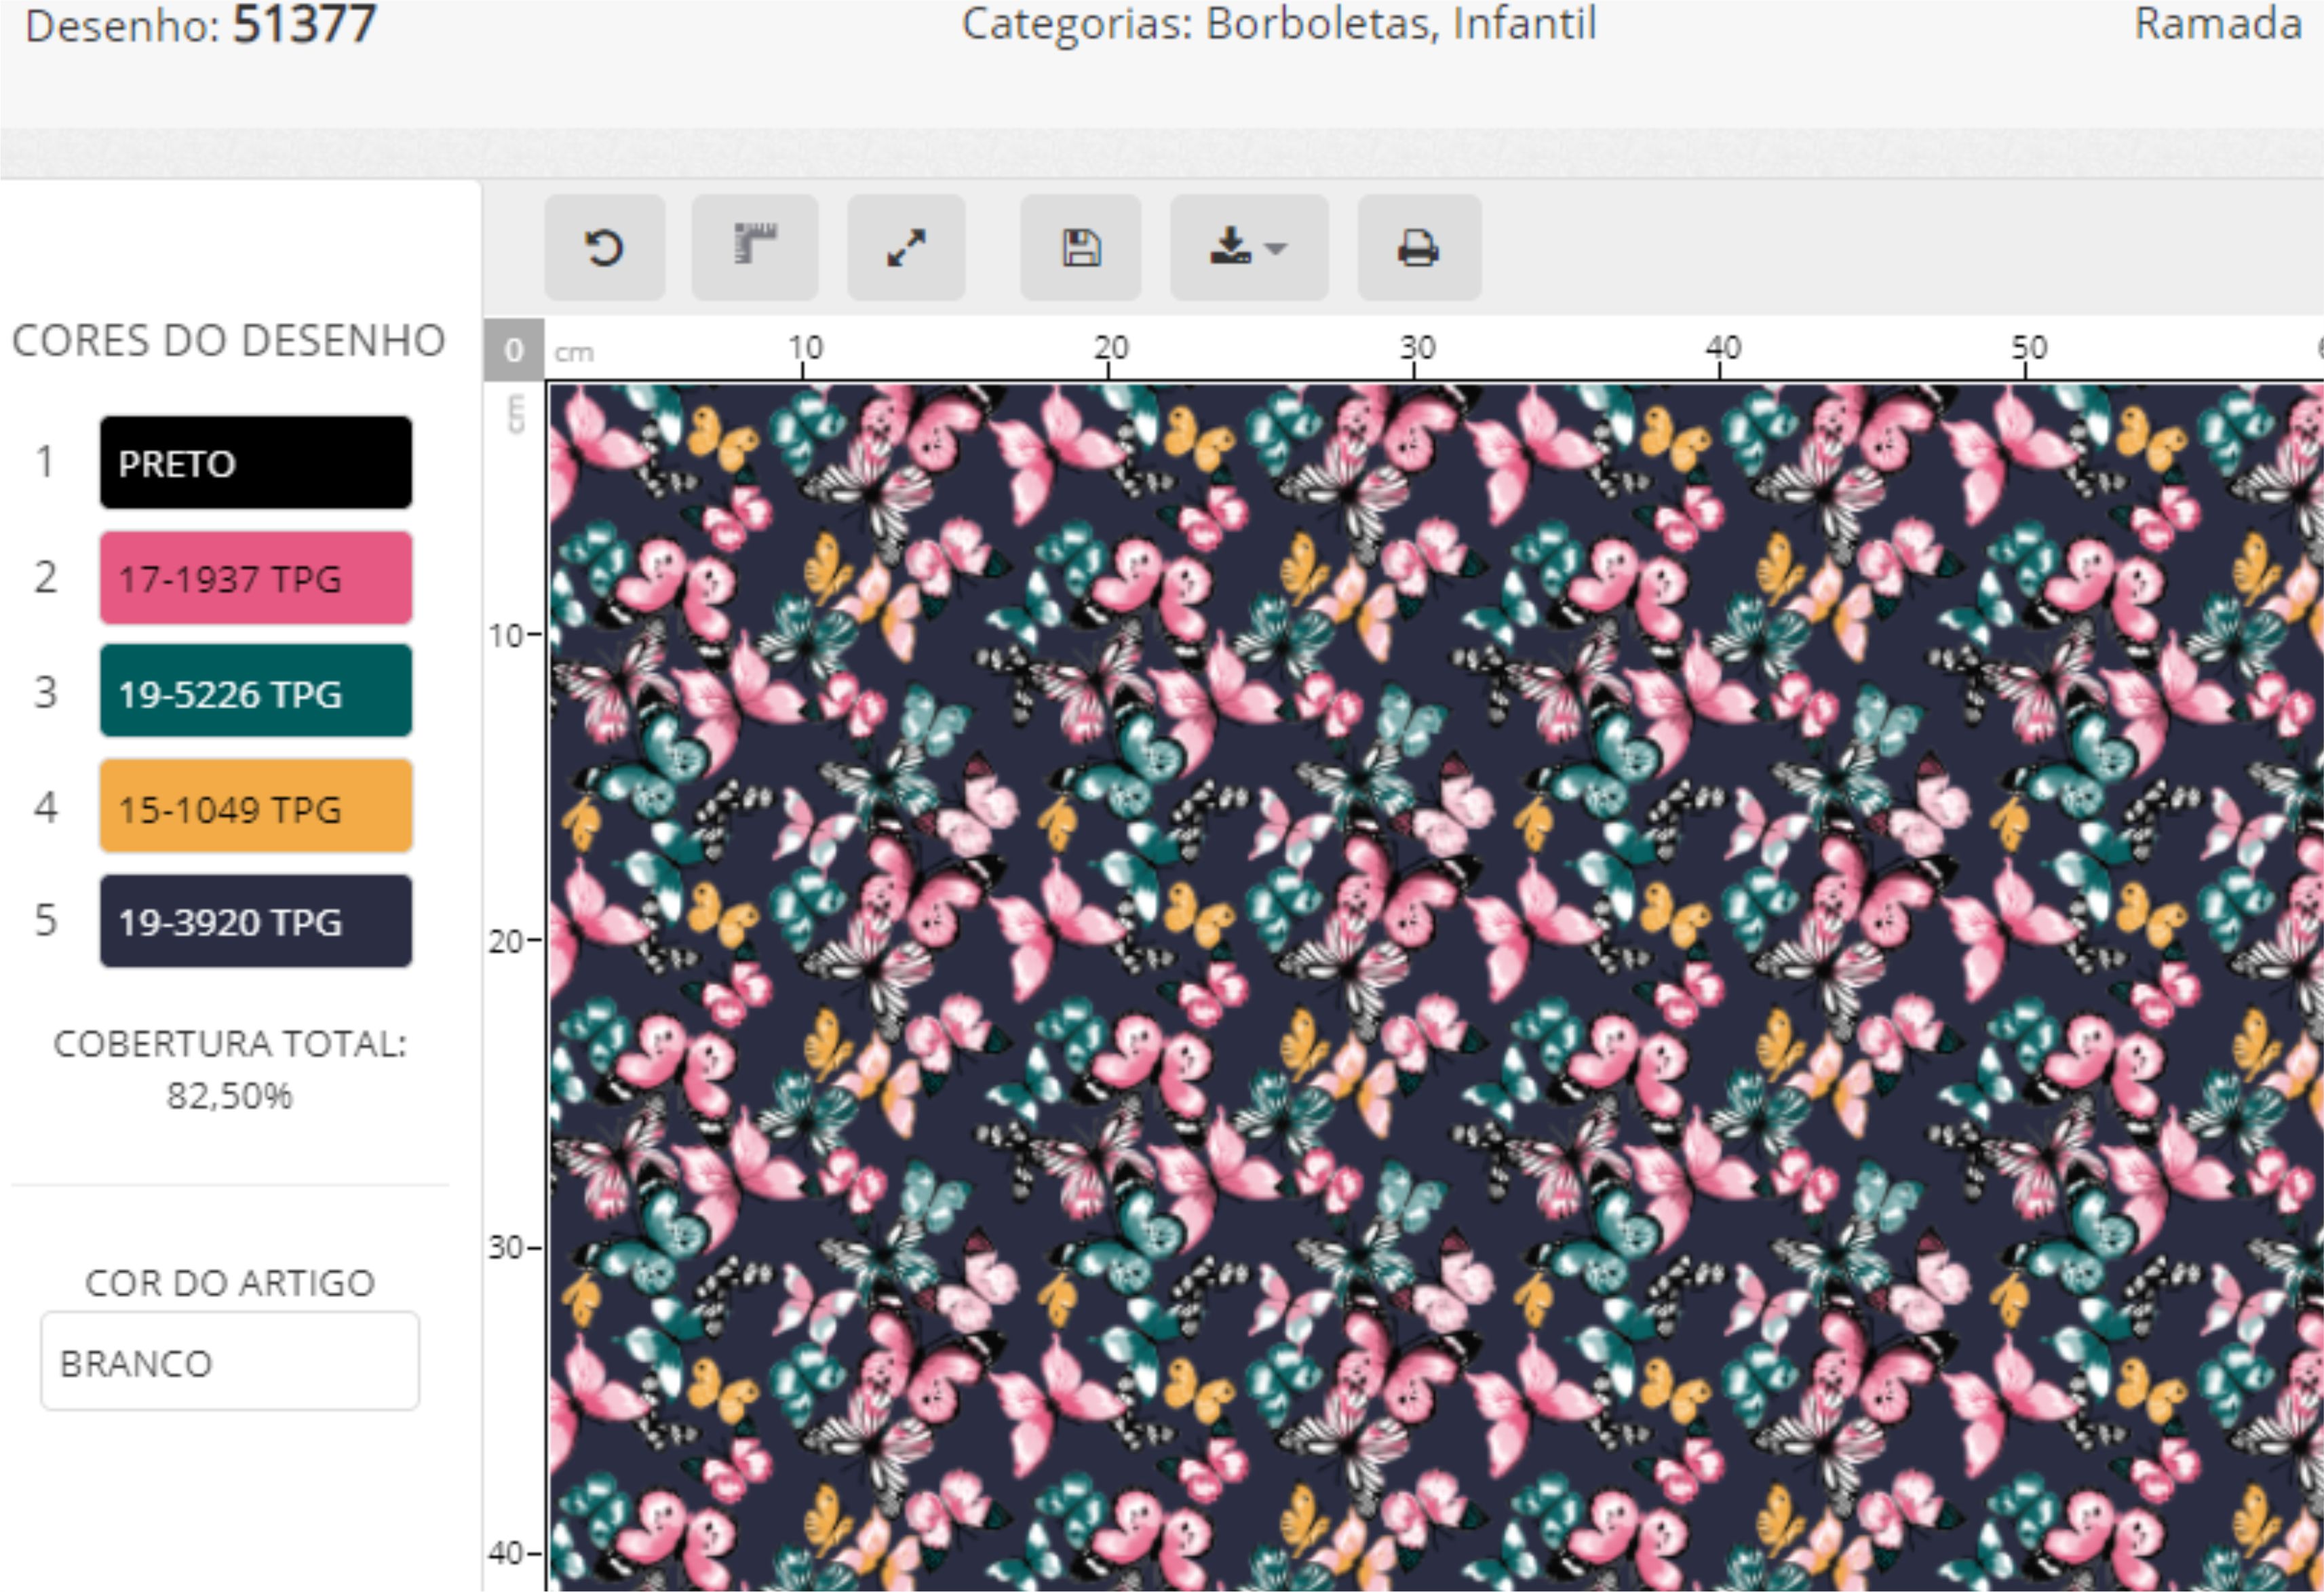
Task: Click the Infantil category link
Action: (x=1524, y=24)
